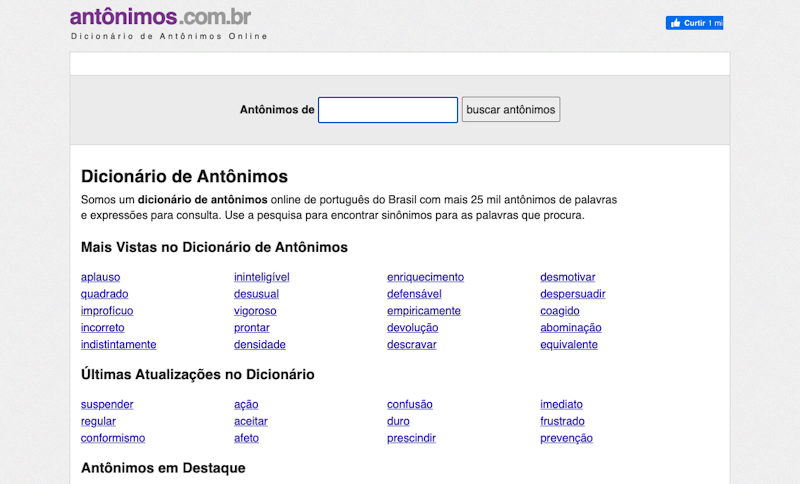Screen dimensions: 800x484
Task: Focus the Antônimos de search field
Action: coord(388,110)
